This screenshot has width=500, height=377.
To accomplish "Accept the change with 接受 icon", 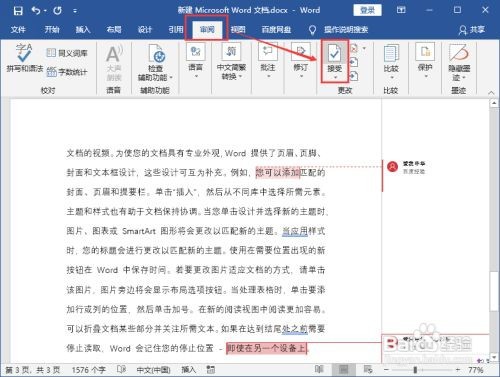I will point(334,53).
